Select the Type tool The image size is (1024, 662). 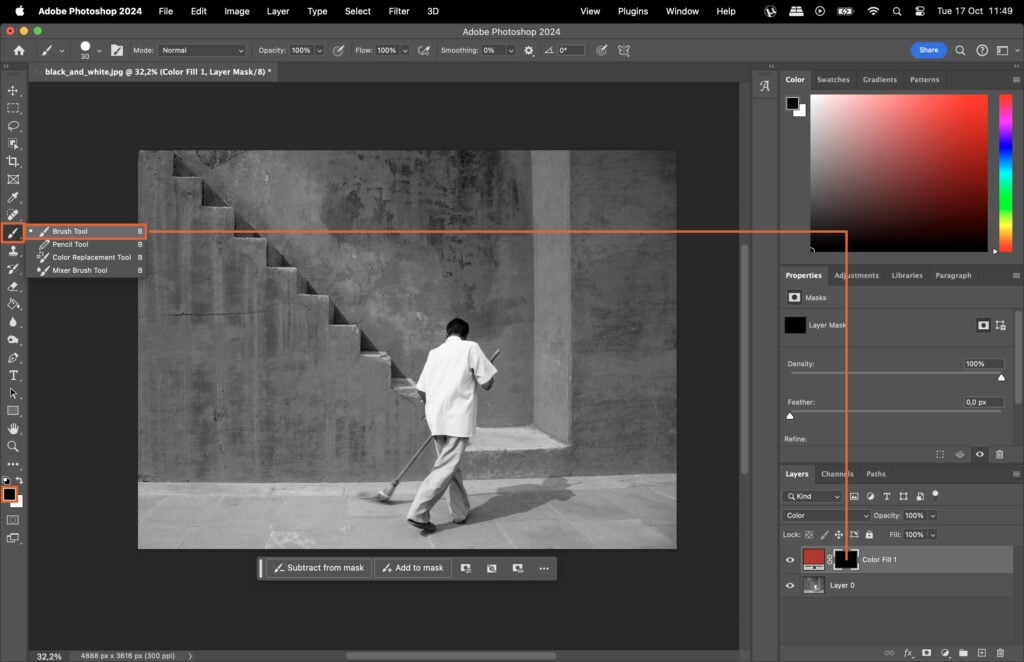(13, 375)
